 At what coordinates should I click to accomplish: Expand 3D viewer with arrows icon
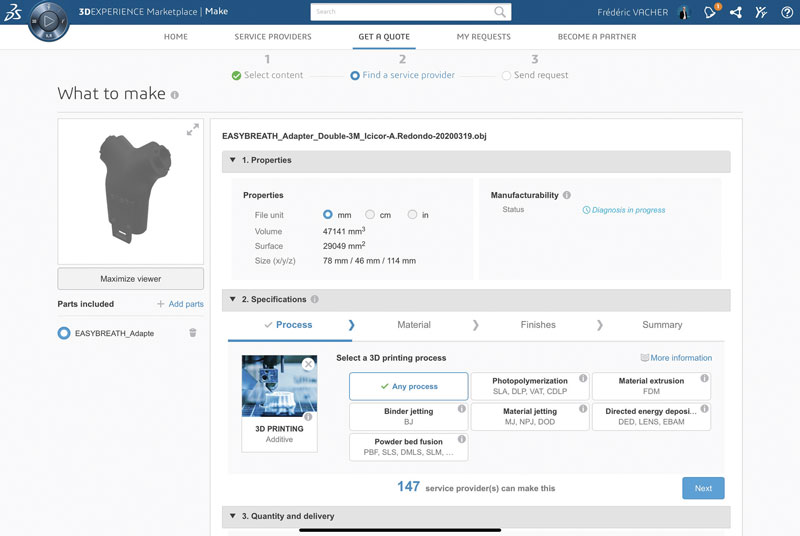click(192, 130)
